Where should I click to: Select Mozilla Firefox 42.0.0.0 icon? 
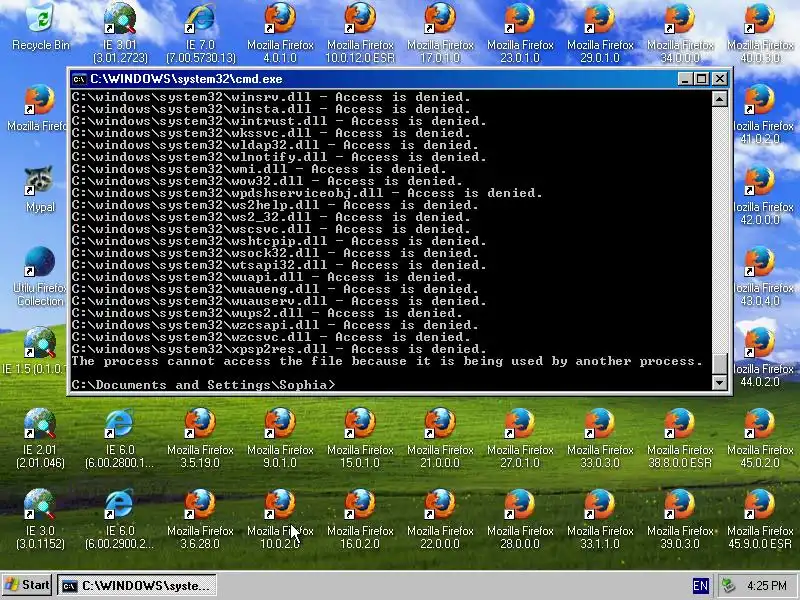(x=760, y=195)
